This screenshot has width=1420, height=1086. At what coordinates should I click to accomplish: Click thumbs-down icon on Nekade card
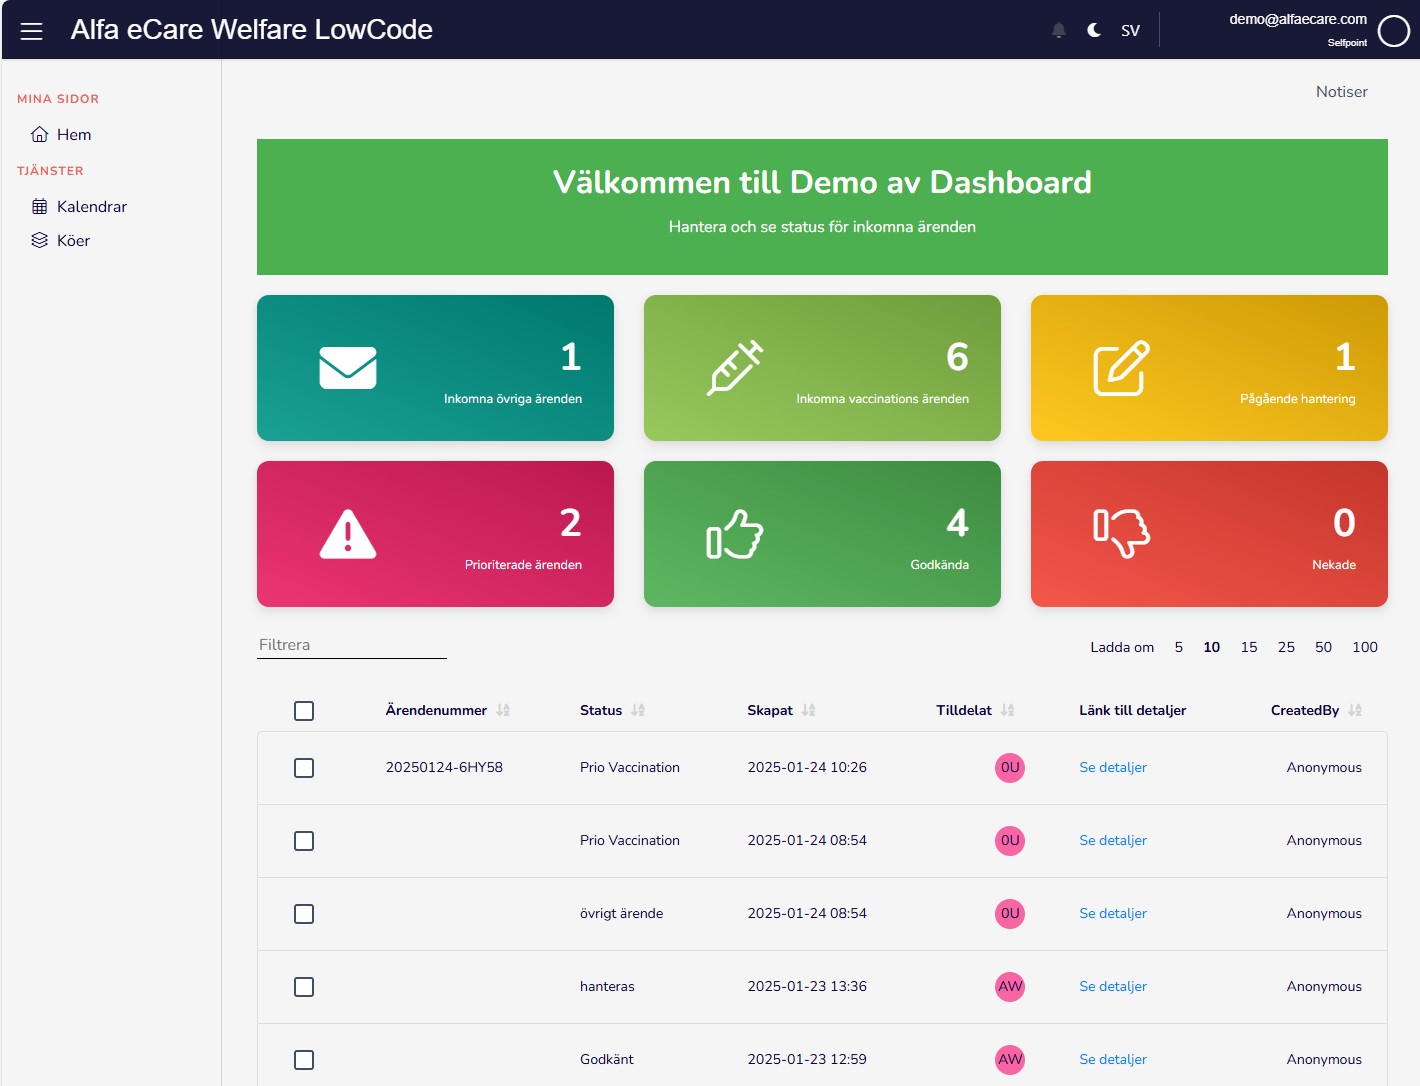[1121, 534]
